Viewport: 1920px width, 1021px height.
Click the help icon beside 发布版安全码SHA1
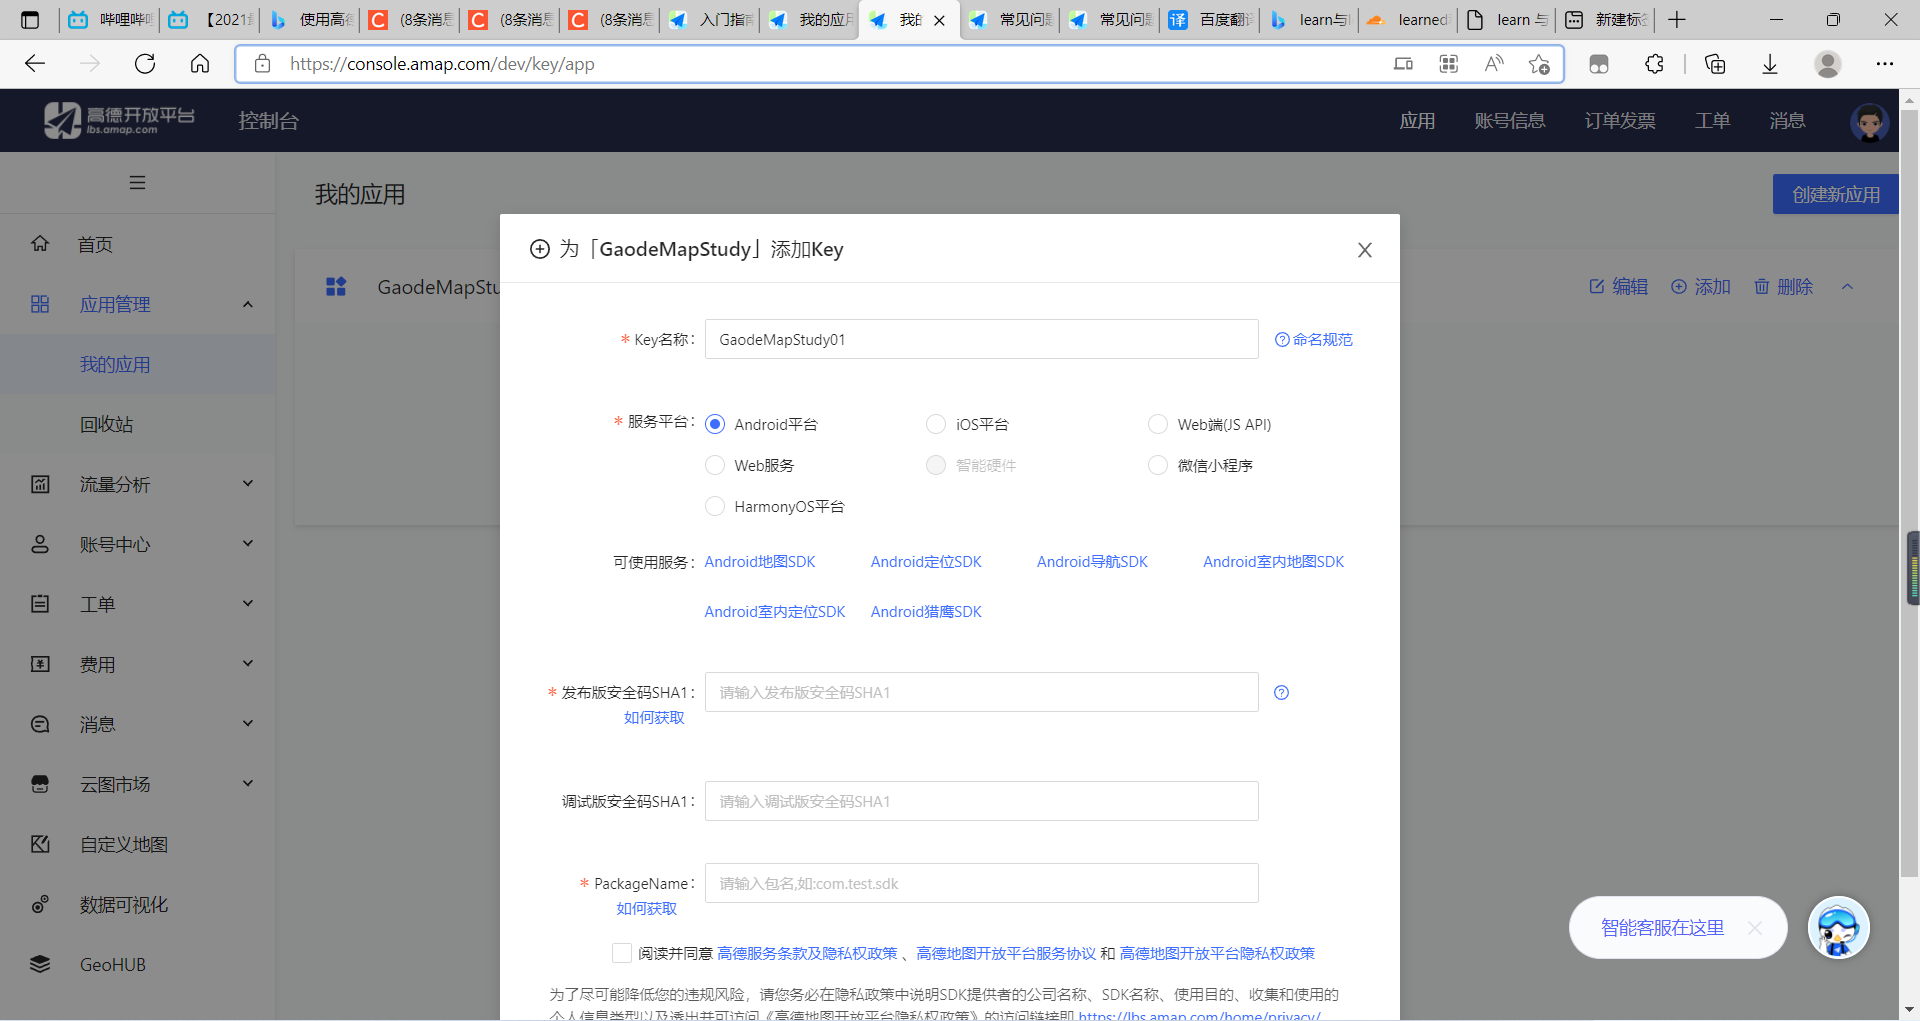click(1281, 693)
